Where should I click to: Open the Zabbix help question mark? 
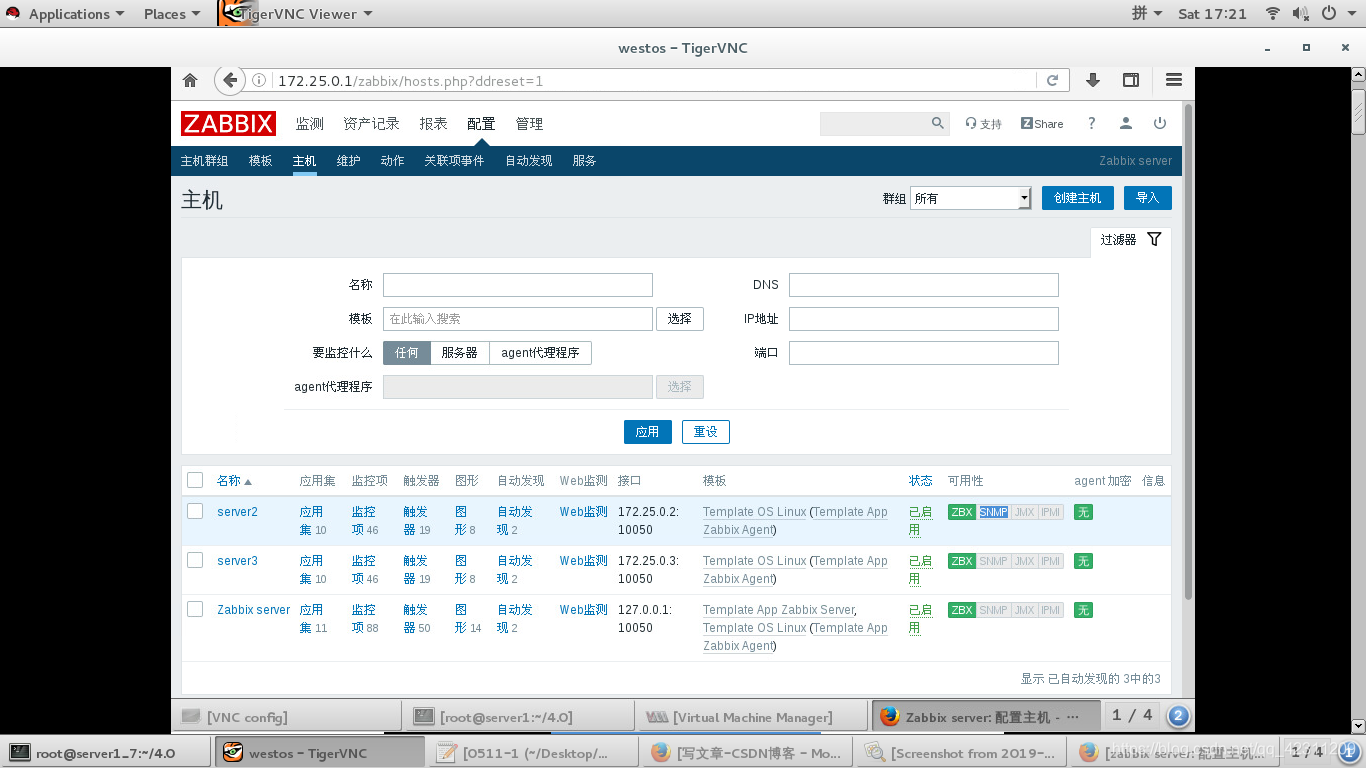coord(1091,123)
